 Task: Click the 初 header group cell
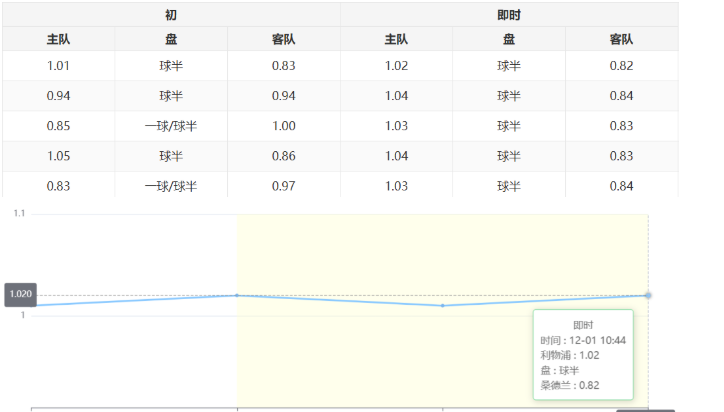171,15
